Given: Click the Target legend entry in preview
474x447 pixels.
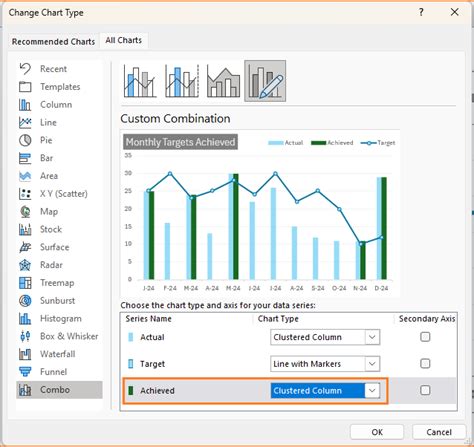Looking at the screenshot, I should [378, 143].
